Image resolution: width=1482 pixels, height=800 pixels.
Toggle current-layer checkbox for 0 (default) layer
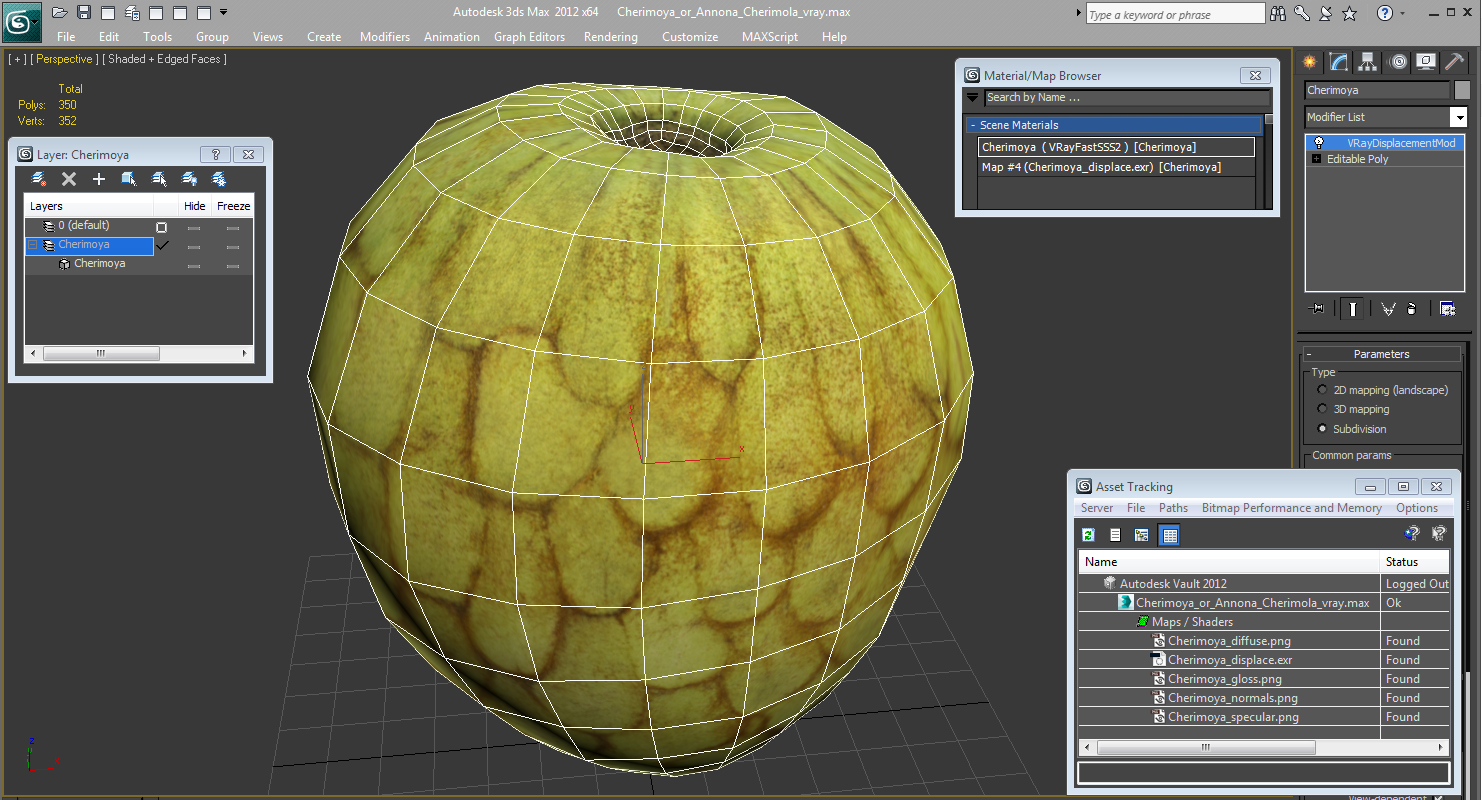point(161,227)
